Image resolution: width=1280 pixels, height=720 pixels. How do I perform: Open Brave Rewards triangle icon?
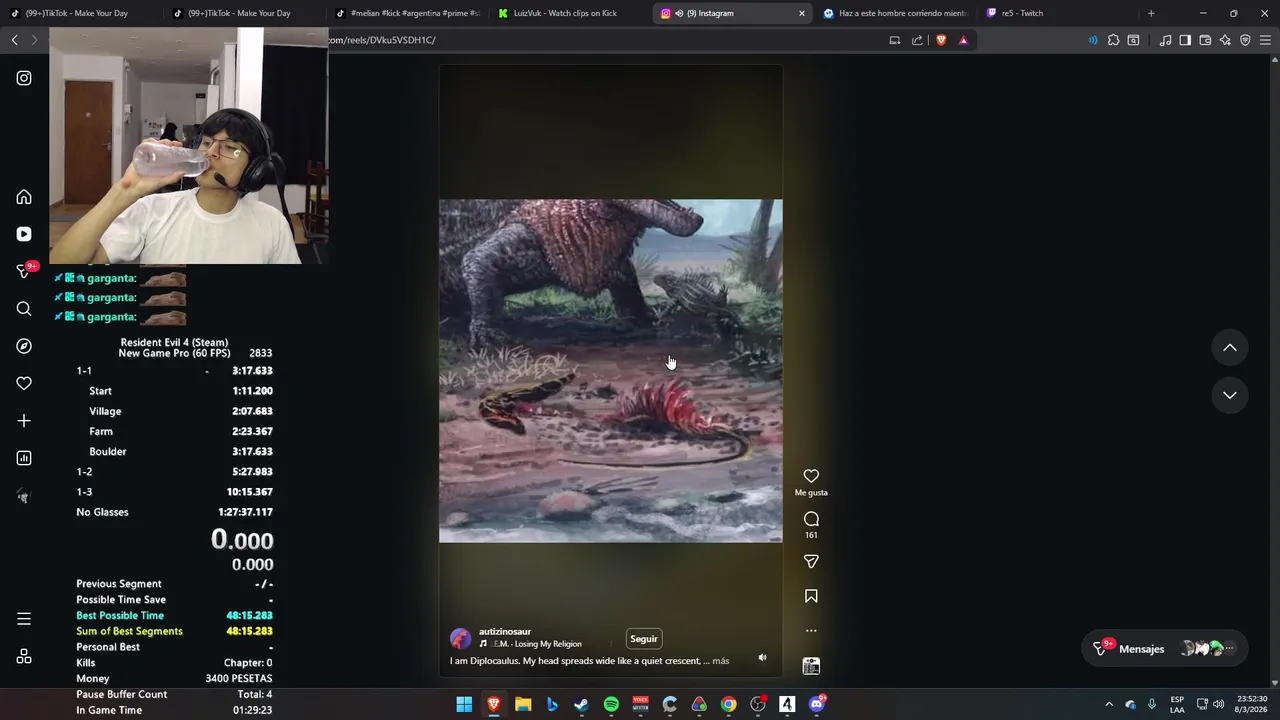[x=963, y=40]
